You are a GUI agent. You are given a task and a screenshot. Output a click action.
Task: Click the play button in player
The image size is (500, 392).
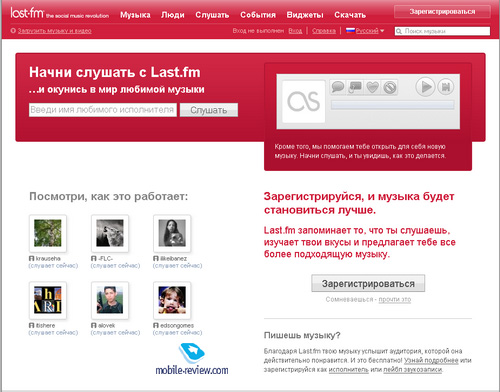coord(425,87)
